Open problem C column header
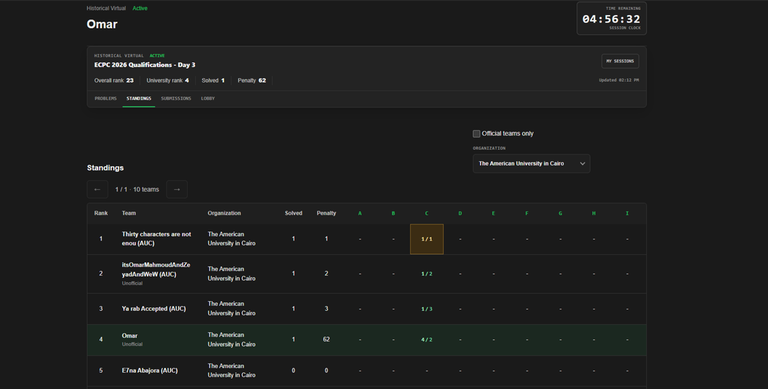 (427, 213)
